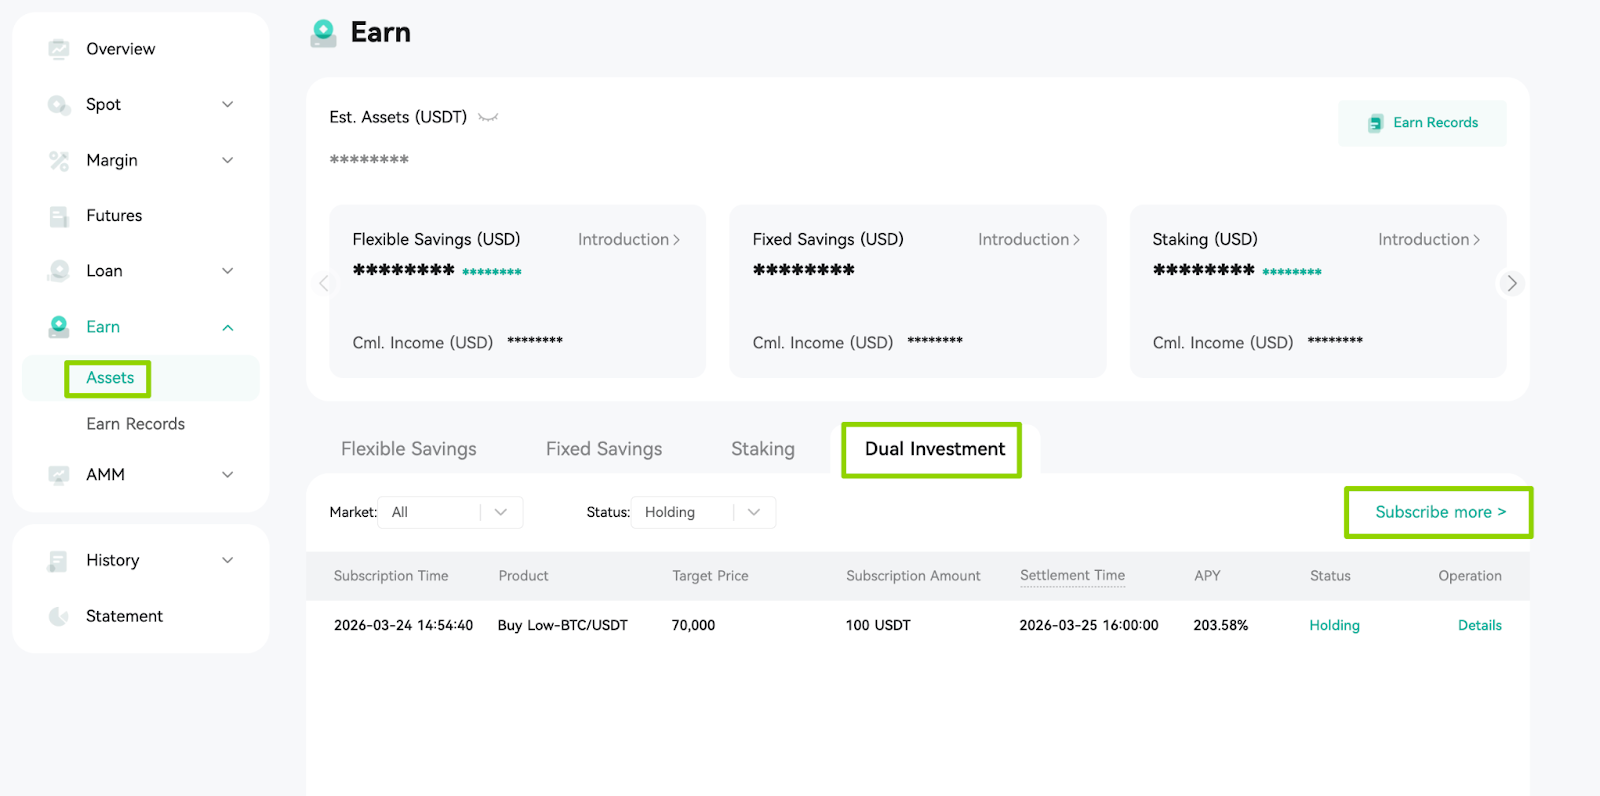Expand the Spot menu chevron

coord(228,105)
